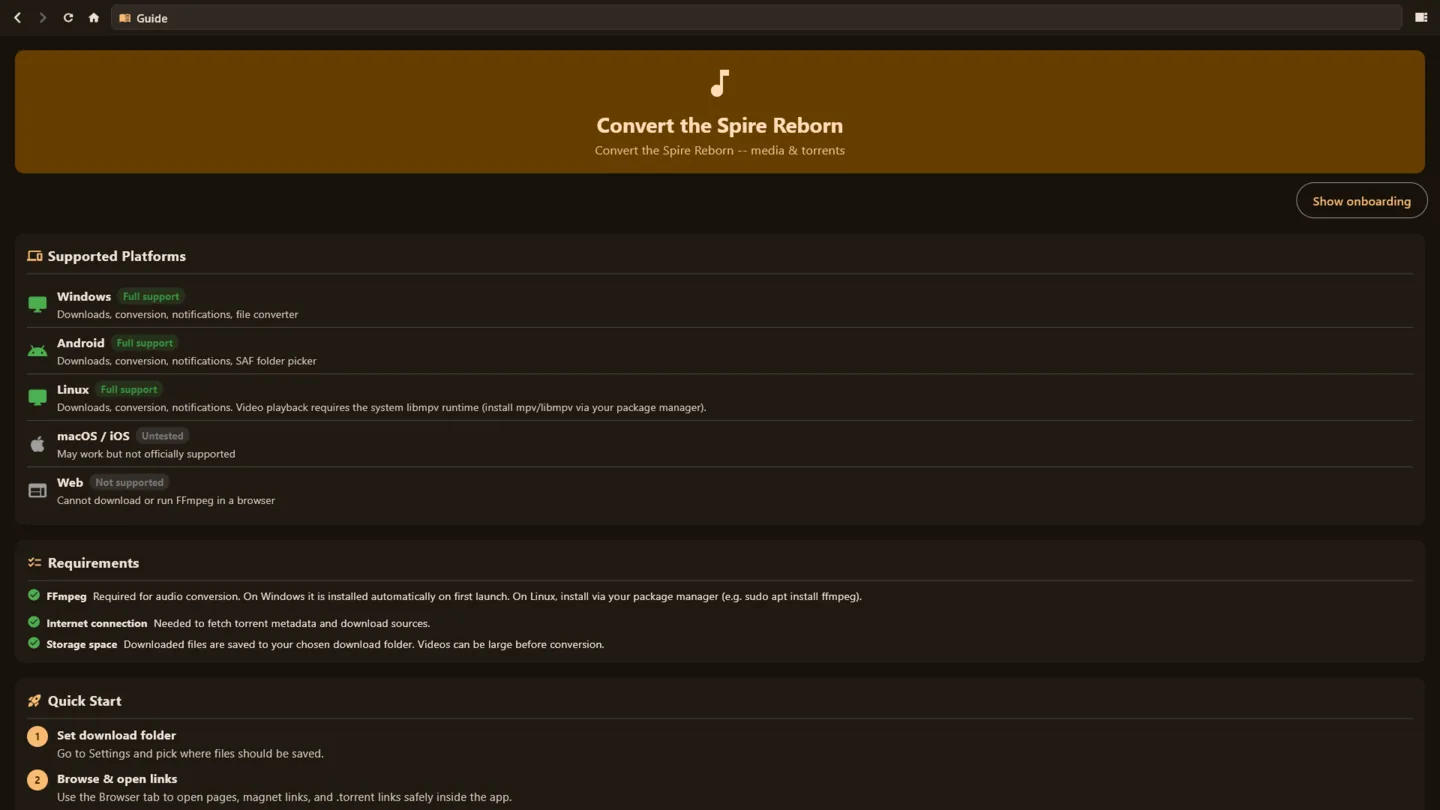1440x810 pixels.
Task: Click the Quick Start rocket icon
Action: pos(35,701)
